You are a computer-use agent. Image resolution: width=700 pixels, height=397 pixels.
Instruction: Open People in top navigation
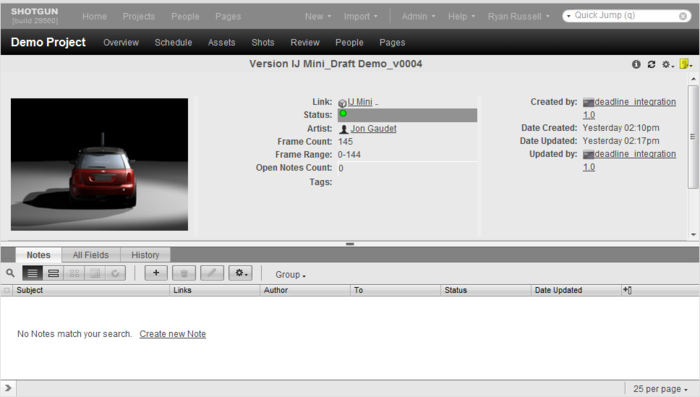pos(185,17)
